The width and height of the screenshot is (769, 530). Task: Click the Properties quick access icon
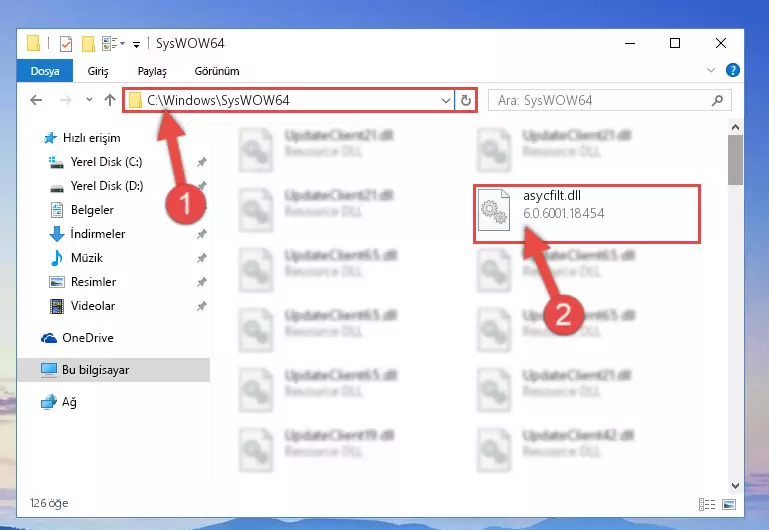tap(66, 44)
